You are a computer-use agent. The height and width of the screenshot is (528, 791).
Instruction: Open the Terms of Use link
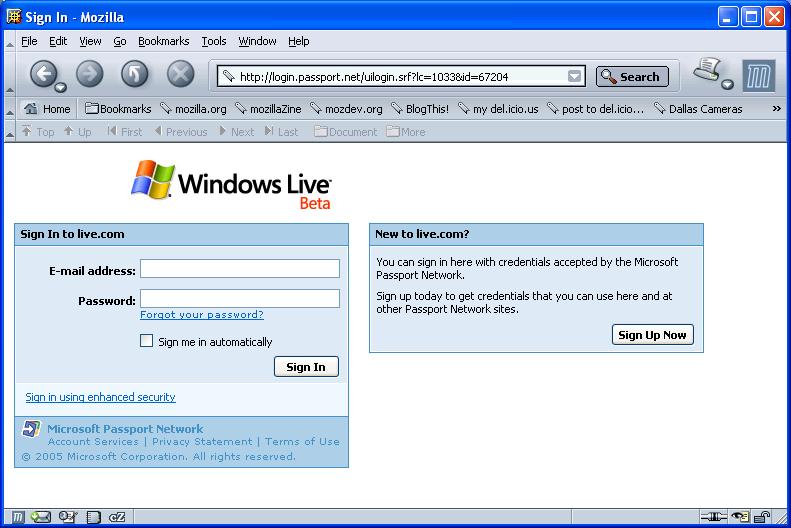[302, 441]
